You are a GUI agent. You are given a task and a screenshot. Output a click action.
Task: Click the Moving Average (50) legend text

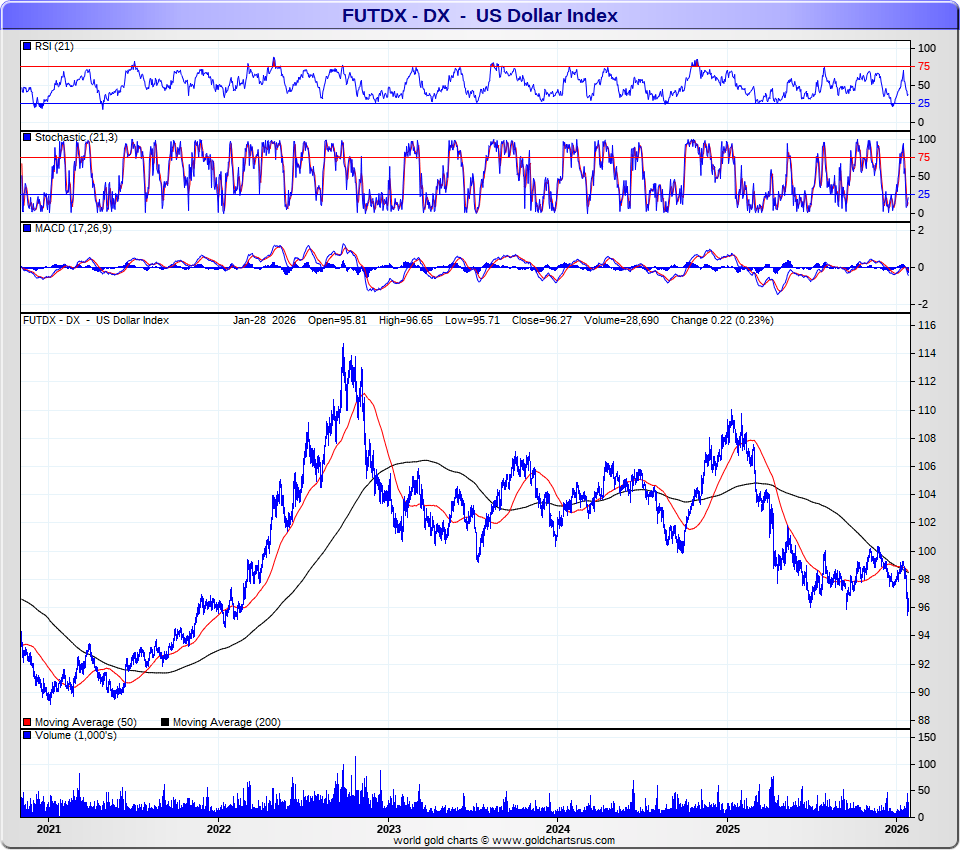tap(86, 723)
